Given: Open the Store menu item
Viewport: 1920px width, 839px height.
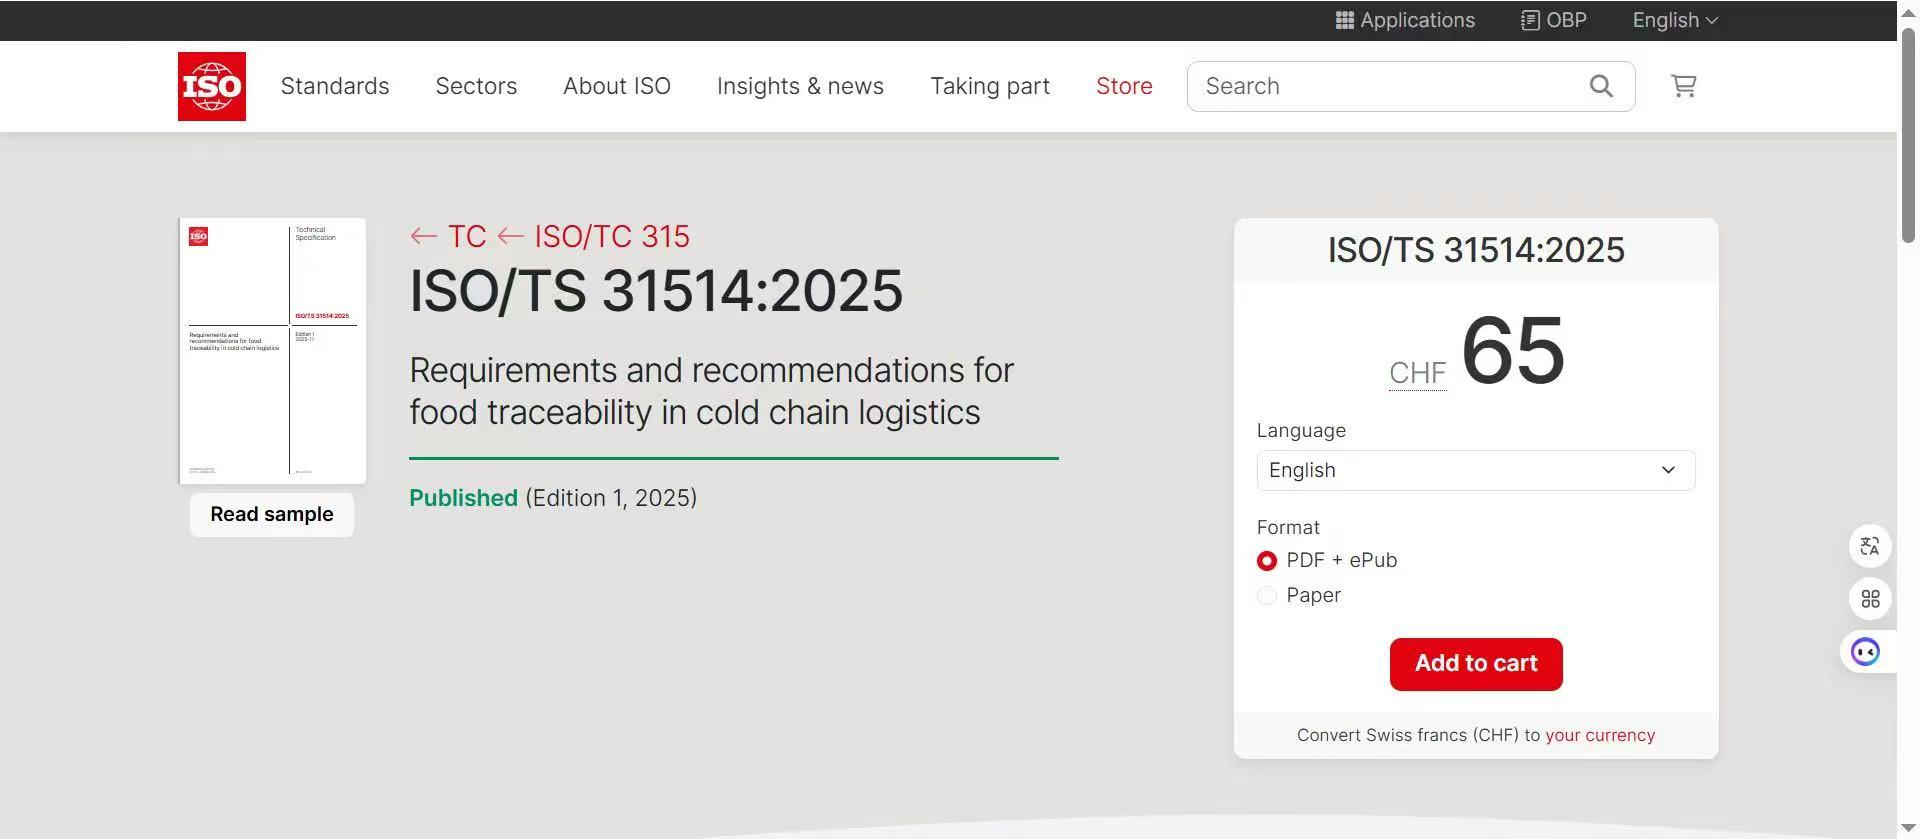Looking at the screenshot, I should coord(1124,87).
